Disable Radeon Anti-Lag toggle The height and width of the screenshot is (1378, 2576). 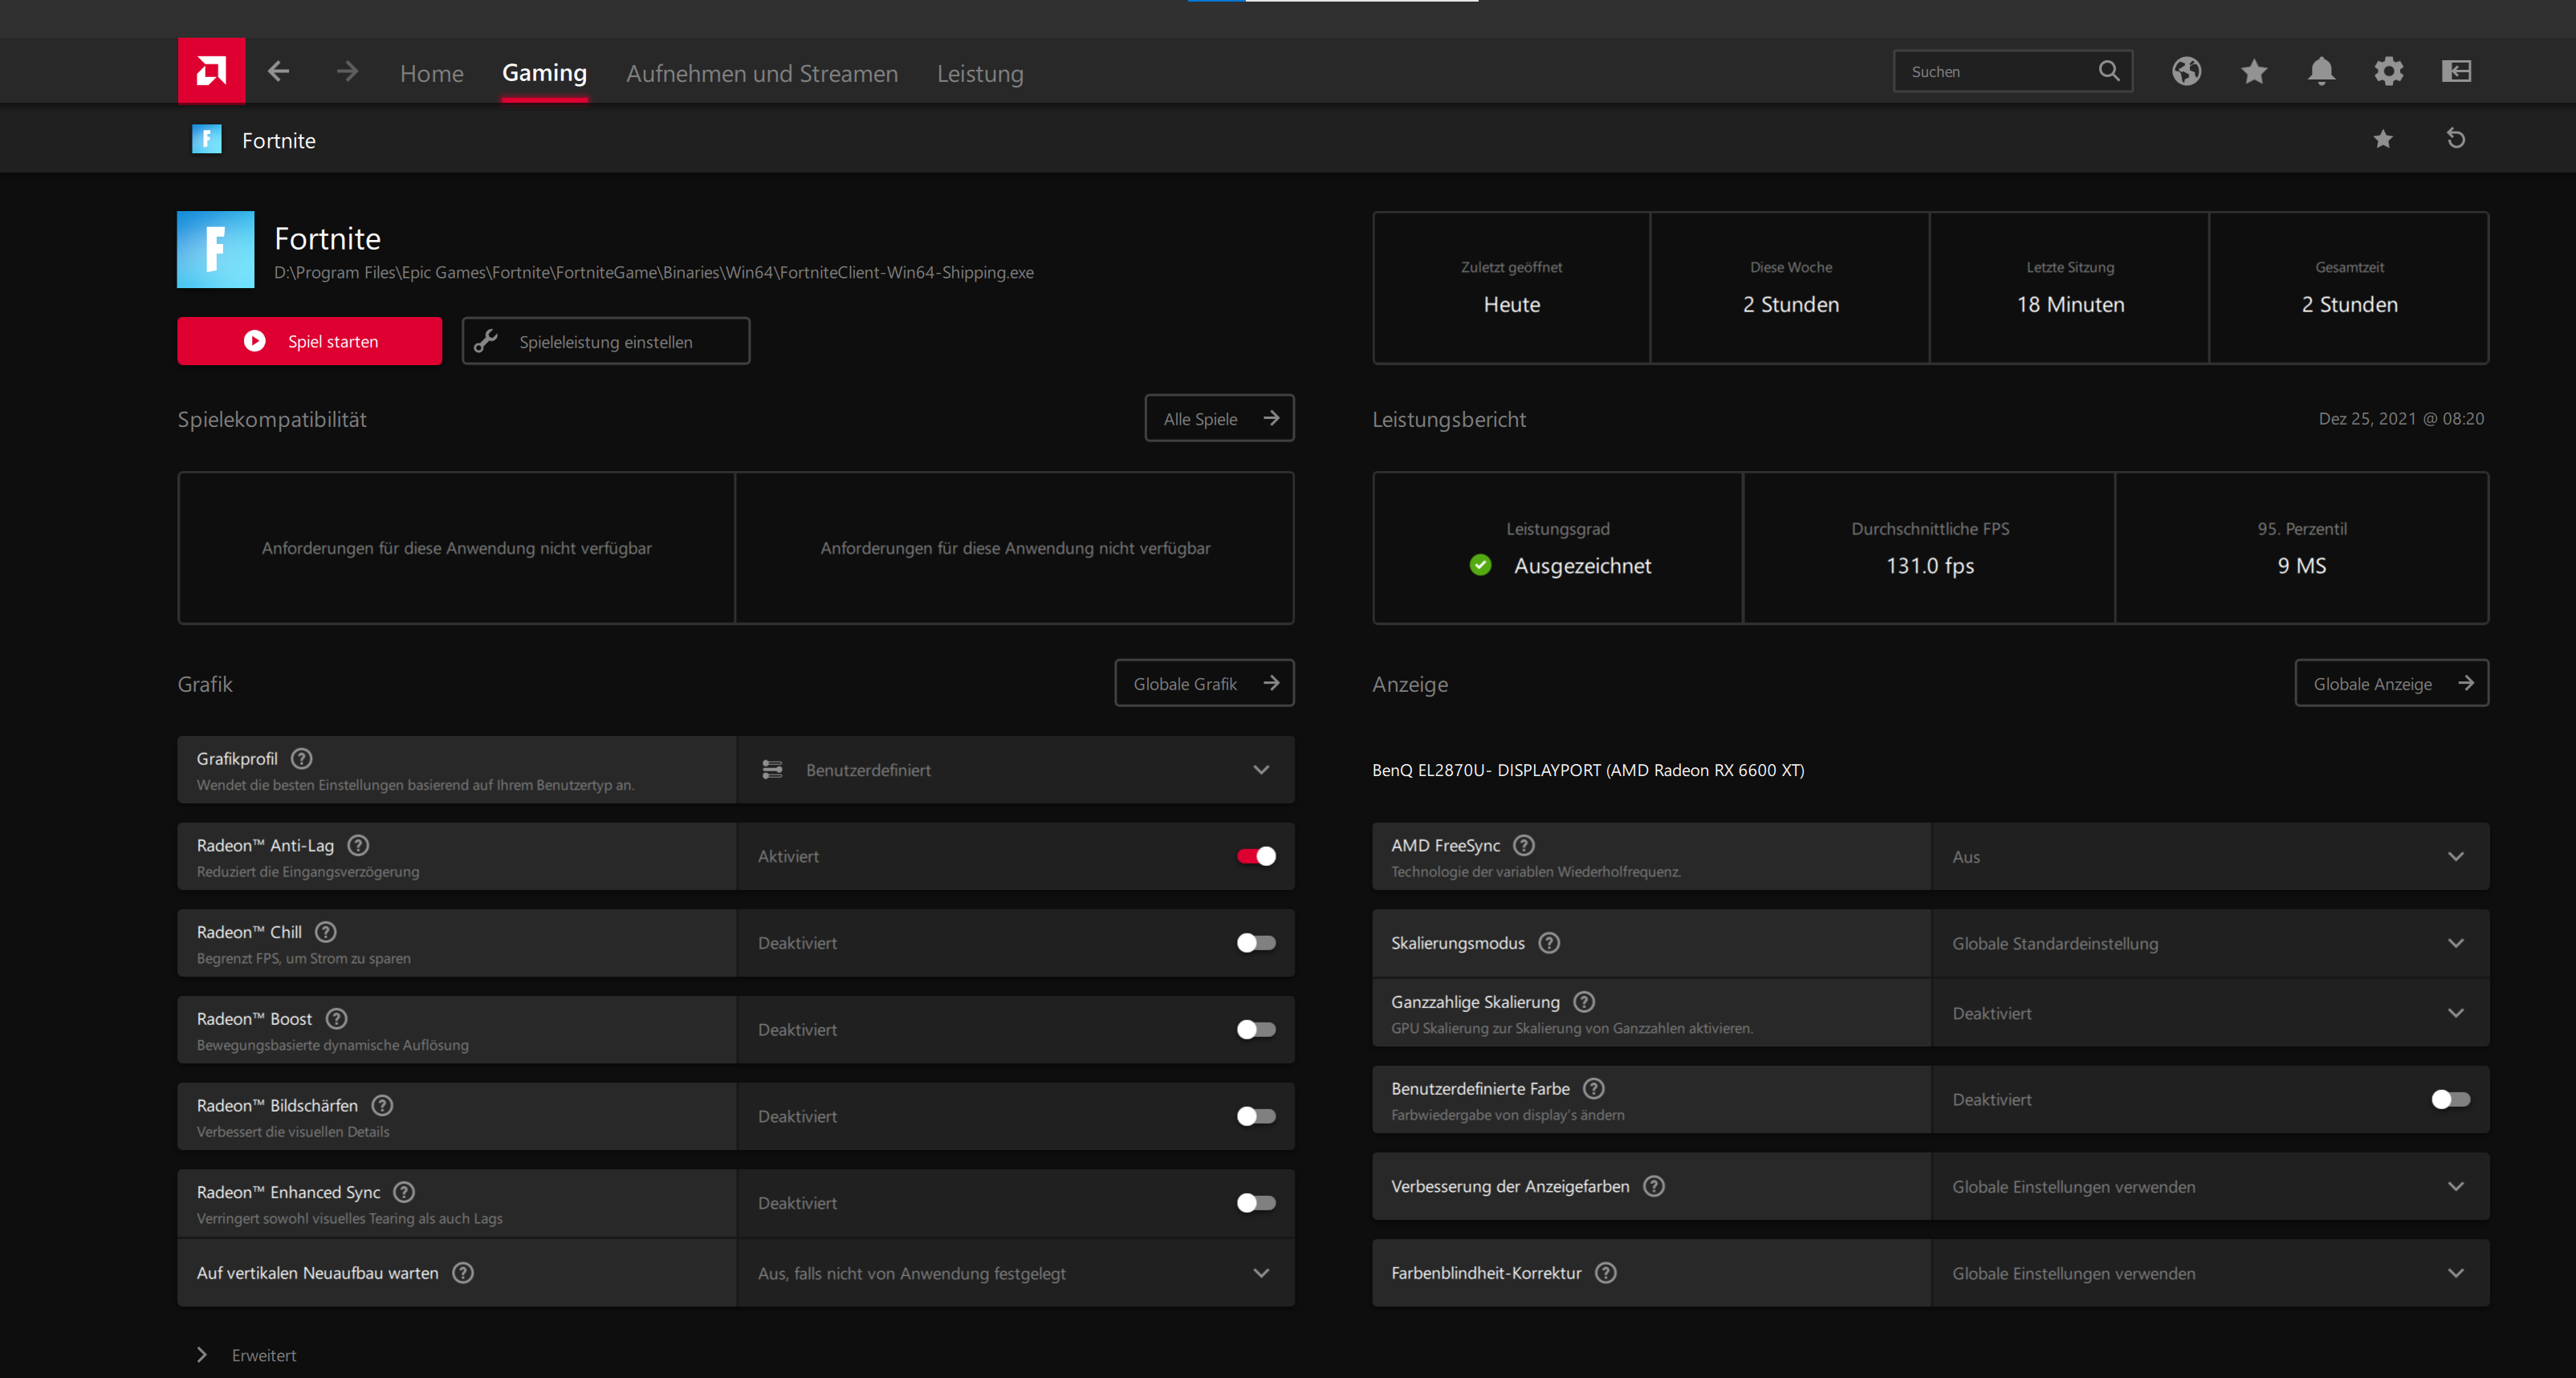tap(1256, 856)
